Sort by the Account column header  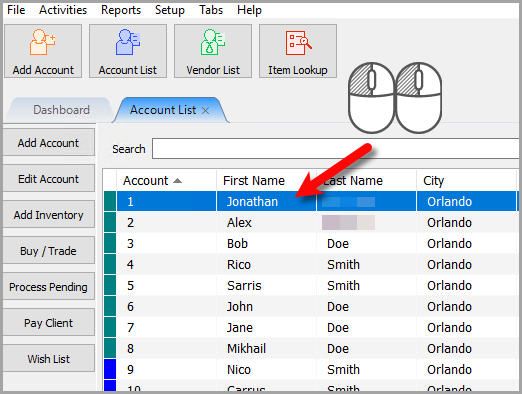[x=166, y=181]
